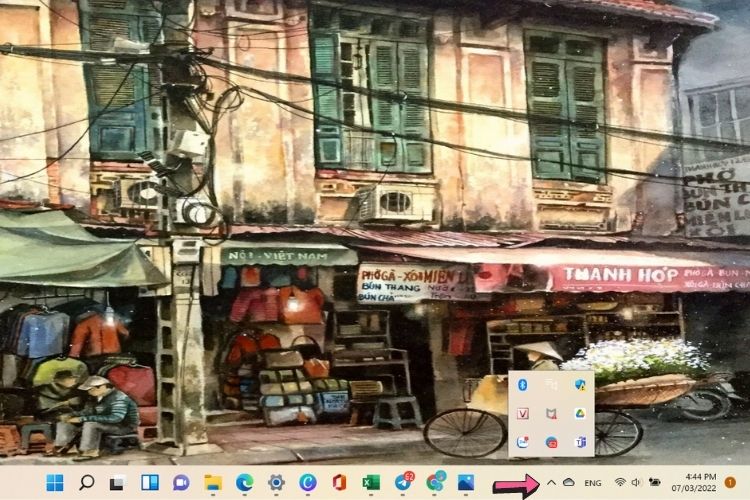750x500 pixels.
Task: Open File Explorer folder icon
Action: pos(213,483)
